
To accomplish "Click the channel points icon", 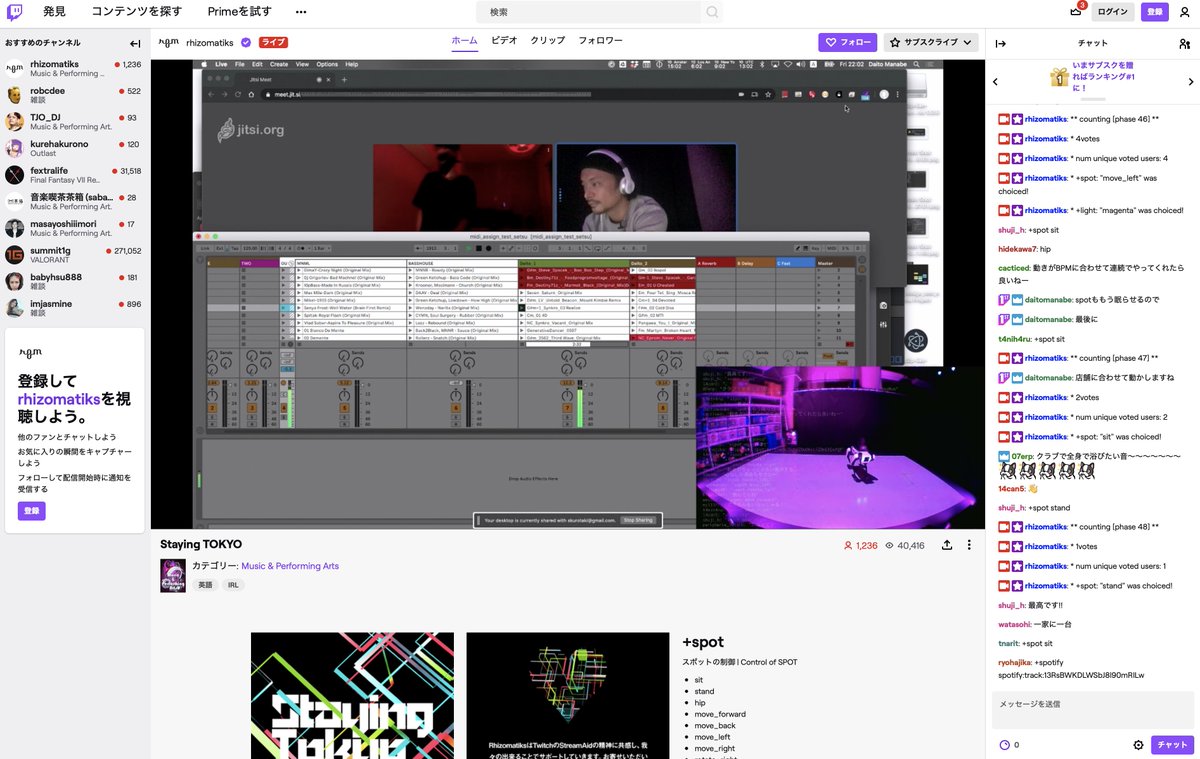I will [x=1004, y=745].
